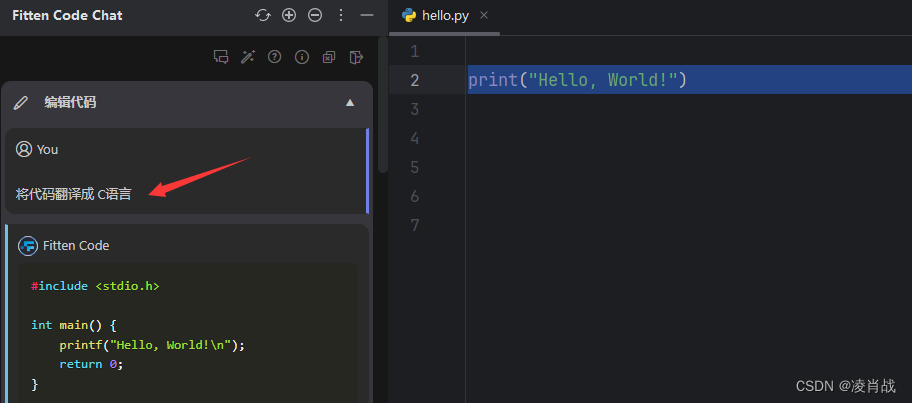Click line number 2 in the gutter
The width and height of the screenshot is (912, 403).
click(414, 80)
